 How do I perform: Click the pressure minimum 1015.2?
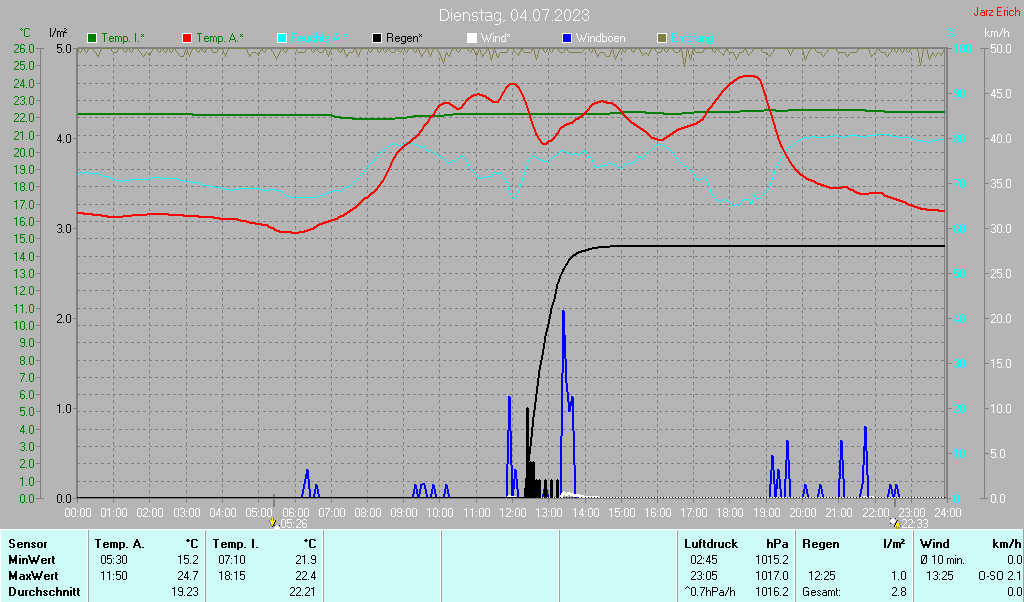[x=772, y=560]
